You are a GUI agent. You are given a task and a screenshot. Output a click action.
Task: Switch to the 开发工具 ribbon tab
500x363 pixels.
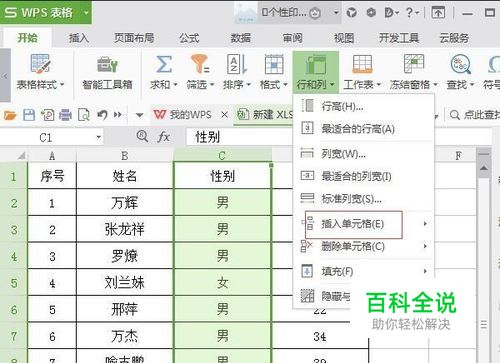click(399, 38)
